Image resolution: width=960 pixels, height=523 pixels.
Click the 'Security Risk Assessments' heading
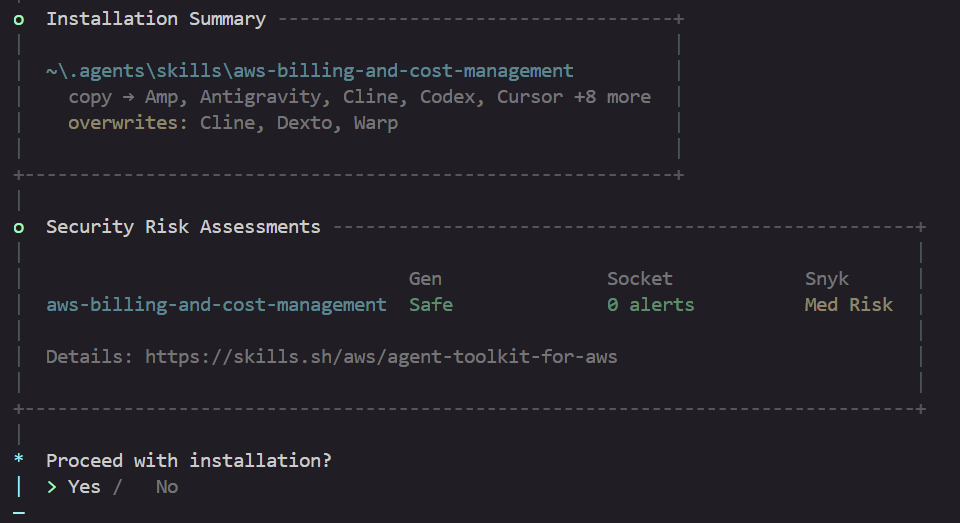pos(183,227)
